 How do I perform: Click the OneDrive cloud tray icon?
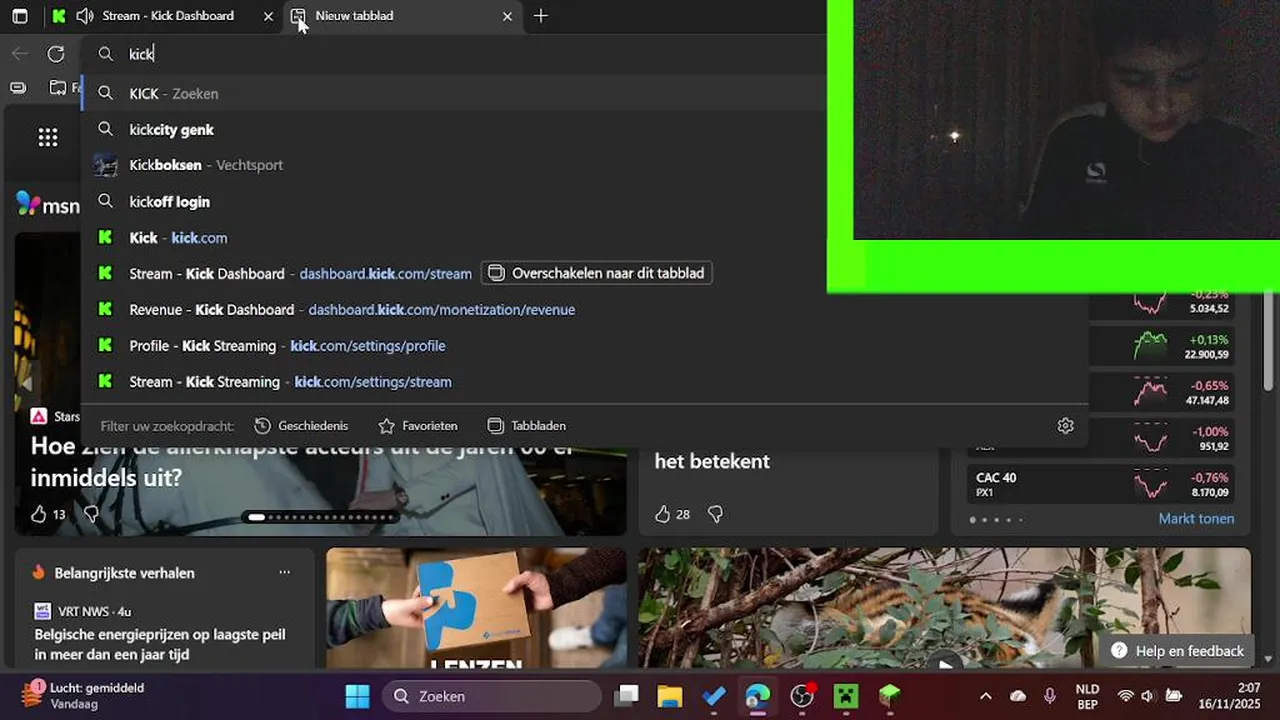[x=1018, y=696]
